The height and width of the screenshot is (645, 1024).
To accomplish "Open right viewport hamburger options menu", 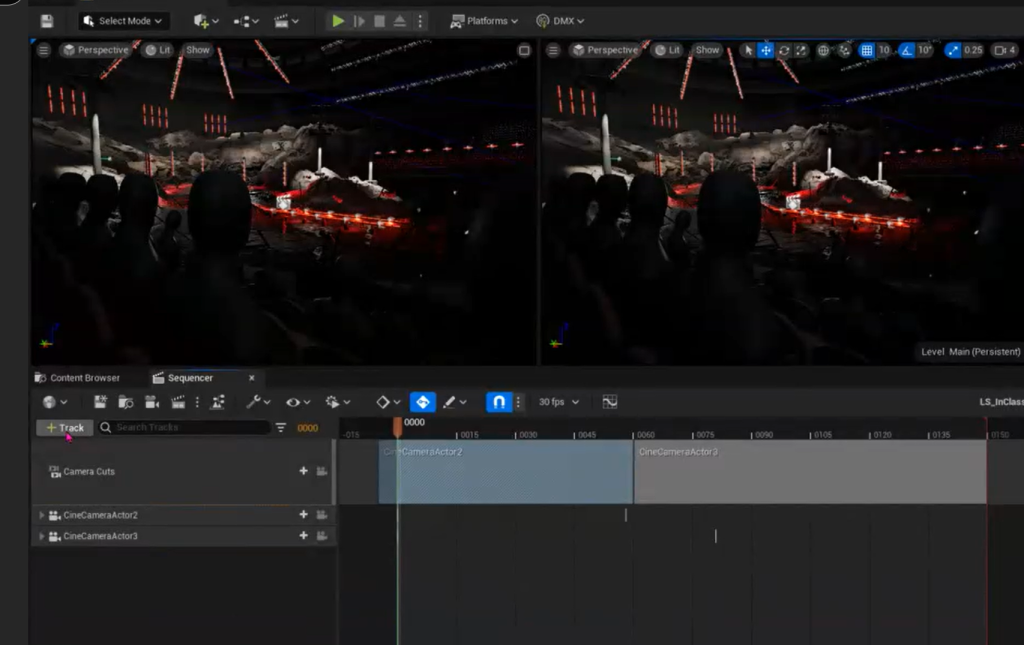I will point(553,50).
